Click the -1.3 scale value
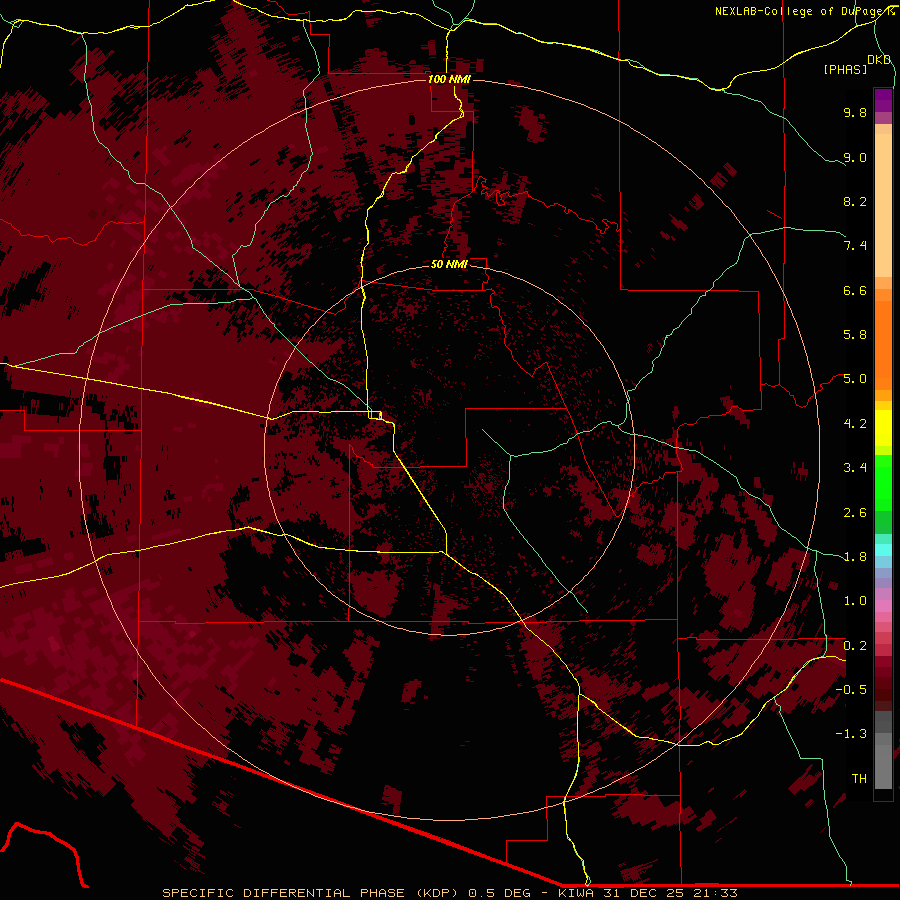This screenshot has width=900, height=900. pyautogui.click(x=851, y=734)
